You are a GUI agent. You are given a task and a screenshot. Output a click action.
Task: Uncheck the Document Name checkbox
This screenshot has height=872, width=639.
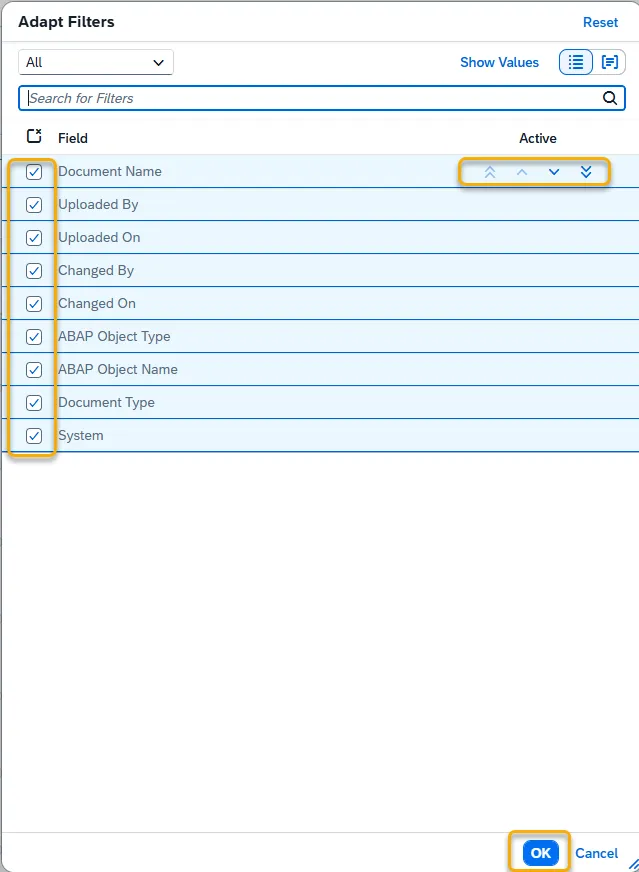pos(34,172)
